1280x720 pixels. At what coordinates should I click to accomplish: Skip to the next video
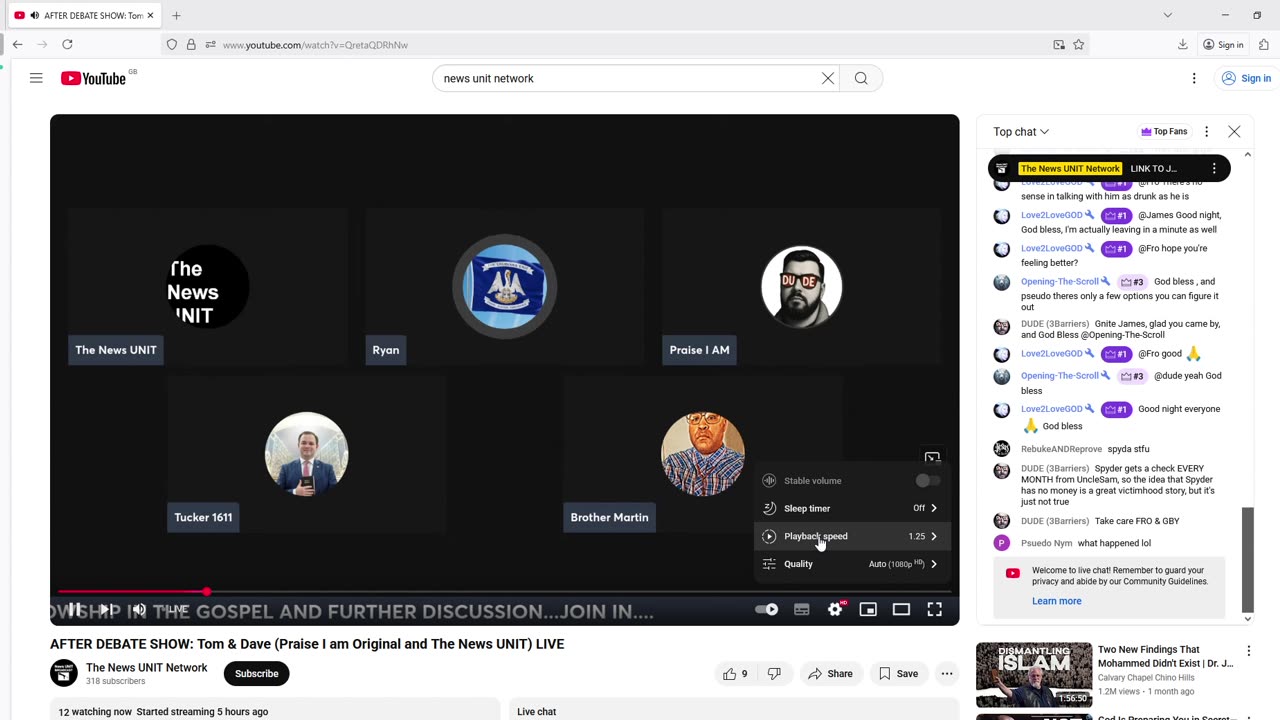click(106, 609)
